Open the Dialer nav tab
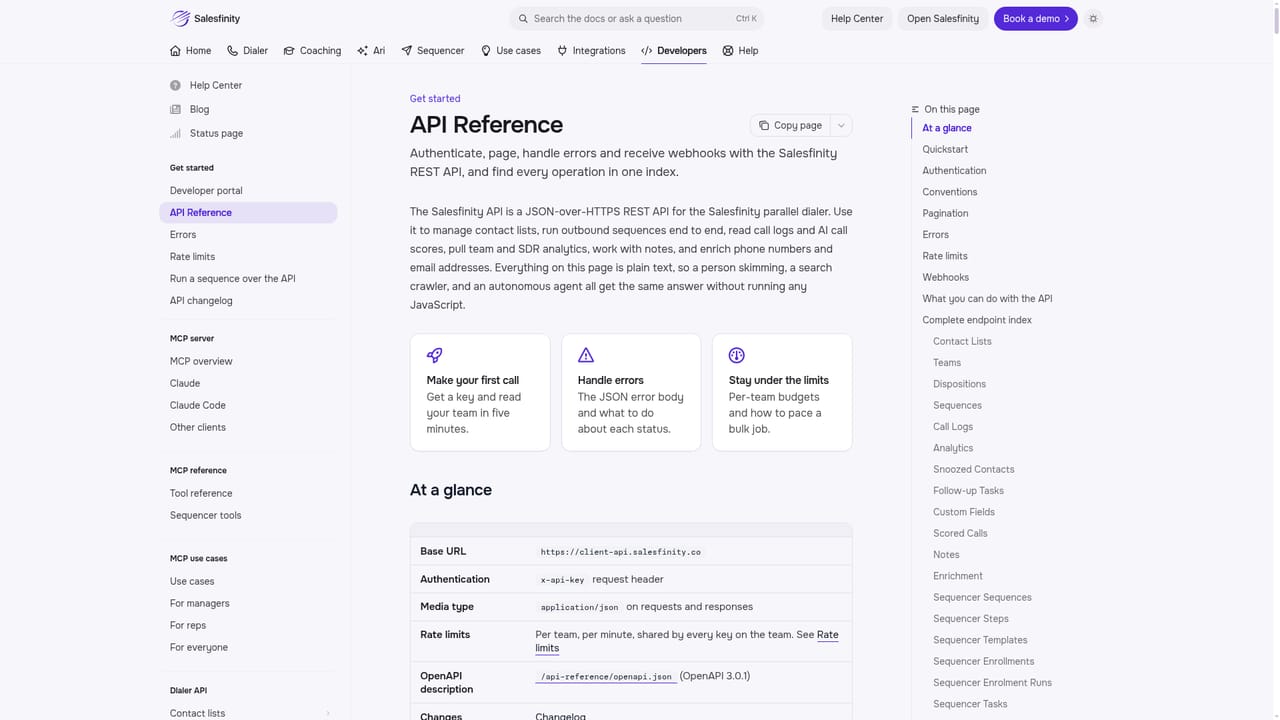The height and width of the screenshot is (720, 1280). (247, 50)
